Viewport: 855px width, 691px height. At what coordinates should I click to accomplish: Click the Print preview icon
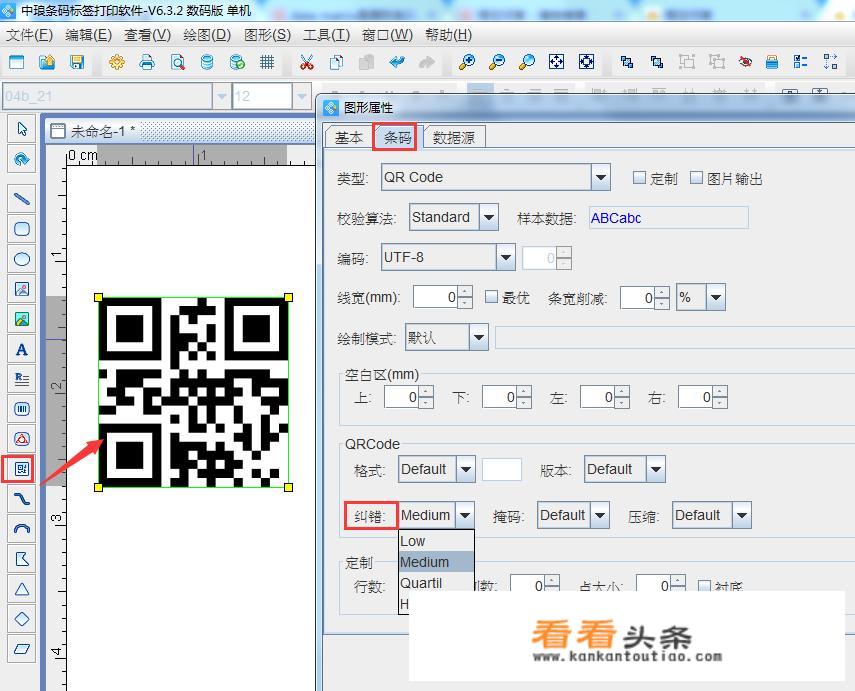pyautogui.click(x=177, y=62)
